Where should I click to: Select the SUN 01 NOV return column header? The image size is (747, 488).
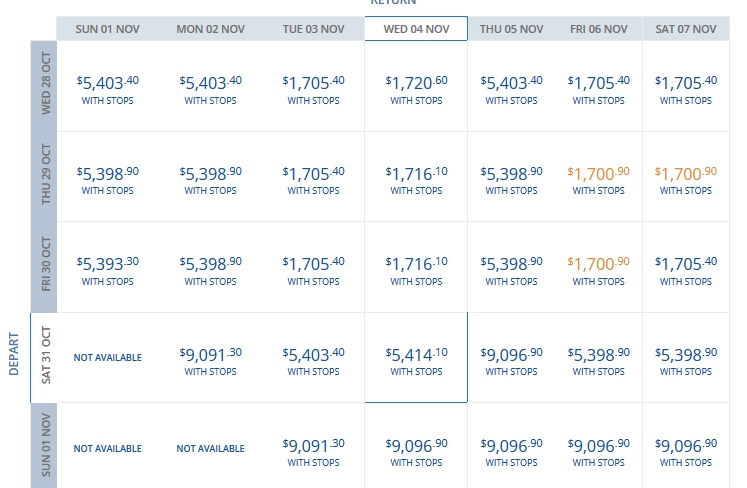pyautogui.click(x=107, y=29)
